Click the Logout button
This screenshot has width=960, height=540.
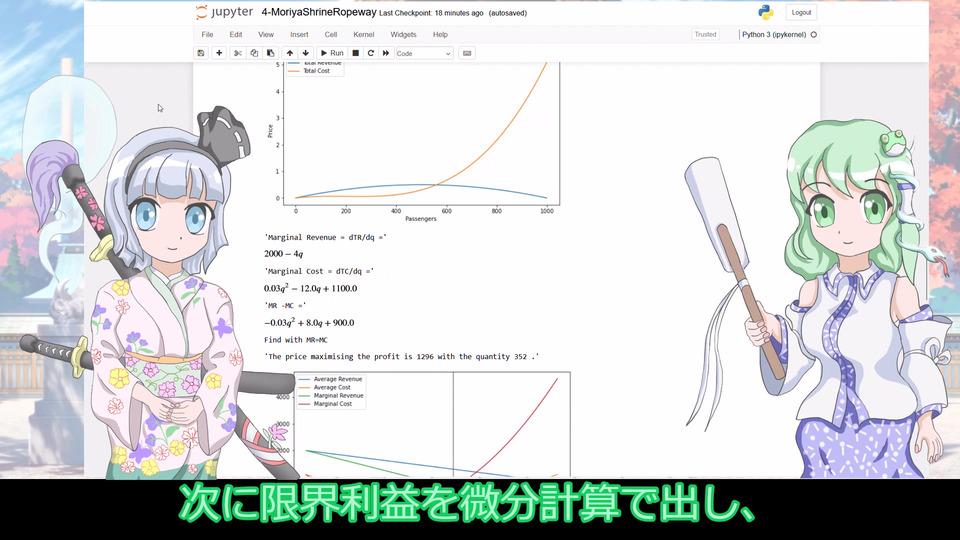point(801,12)
